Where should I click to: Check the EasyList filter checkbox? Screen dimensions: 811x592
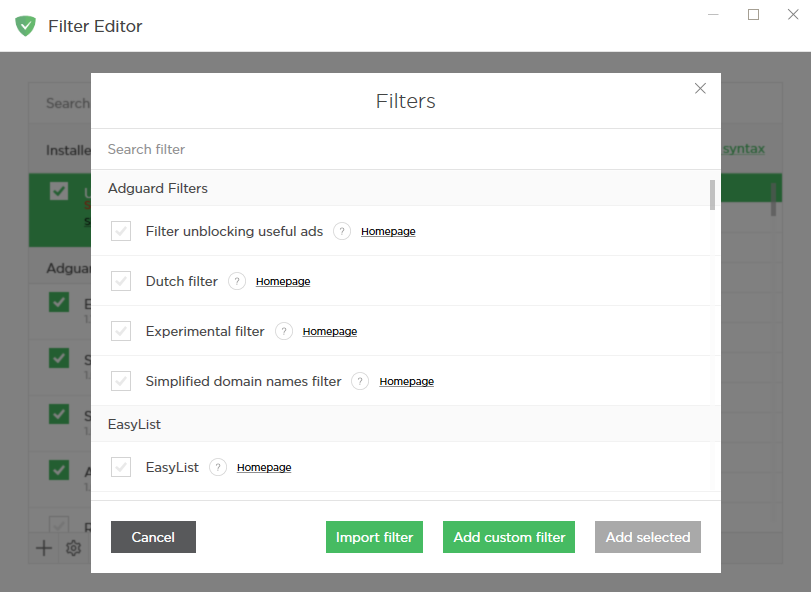(121, 467)
